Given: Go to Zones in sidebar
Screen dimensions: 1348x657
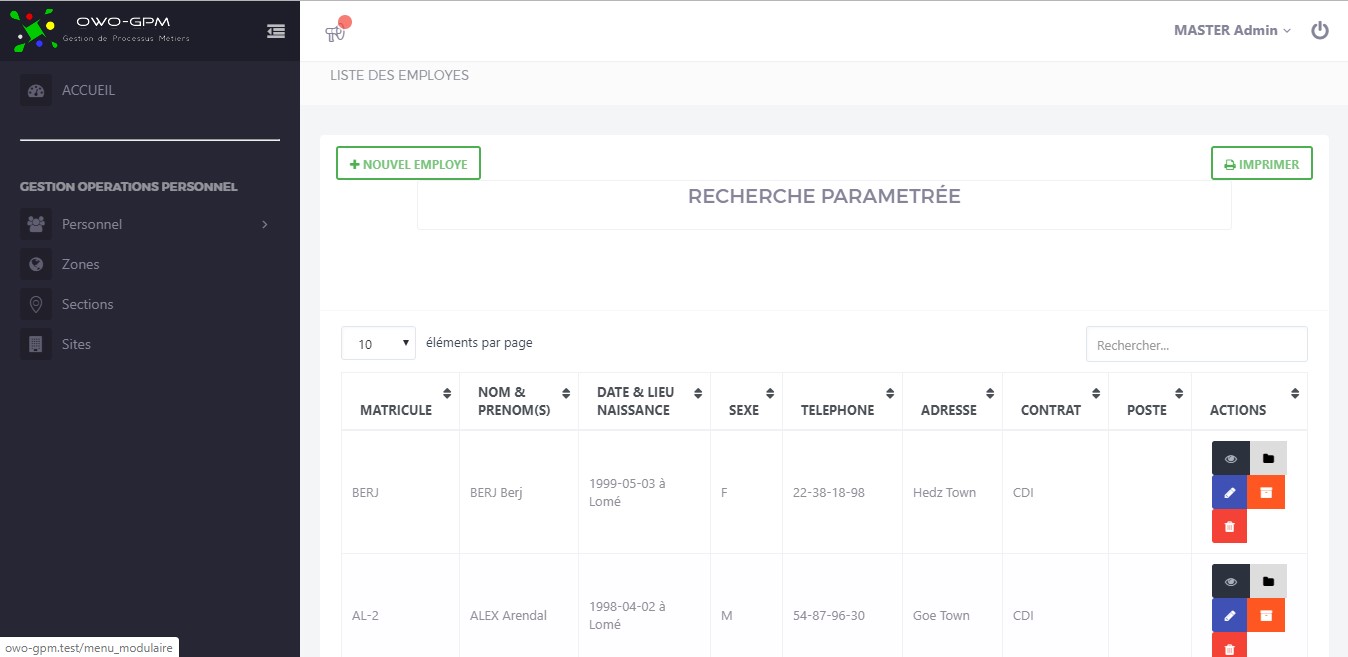Looking at the screenshot, I should click(x=80, y=264).
